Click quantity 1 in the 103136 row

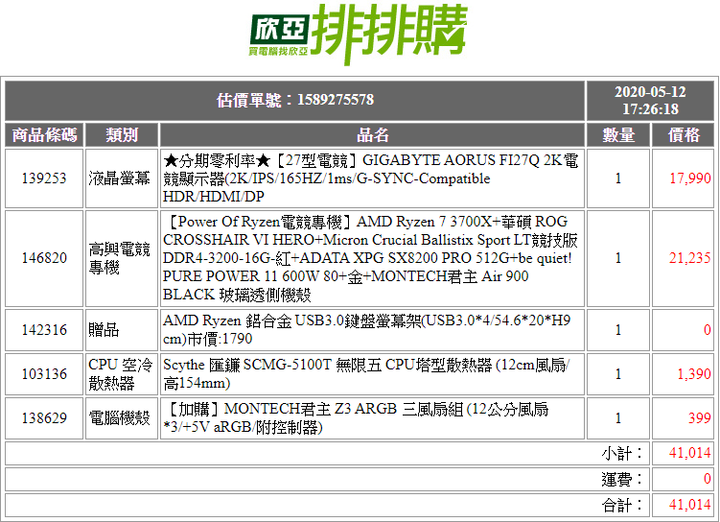click(x=619, y=374)
